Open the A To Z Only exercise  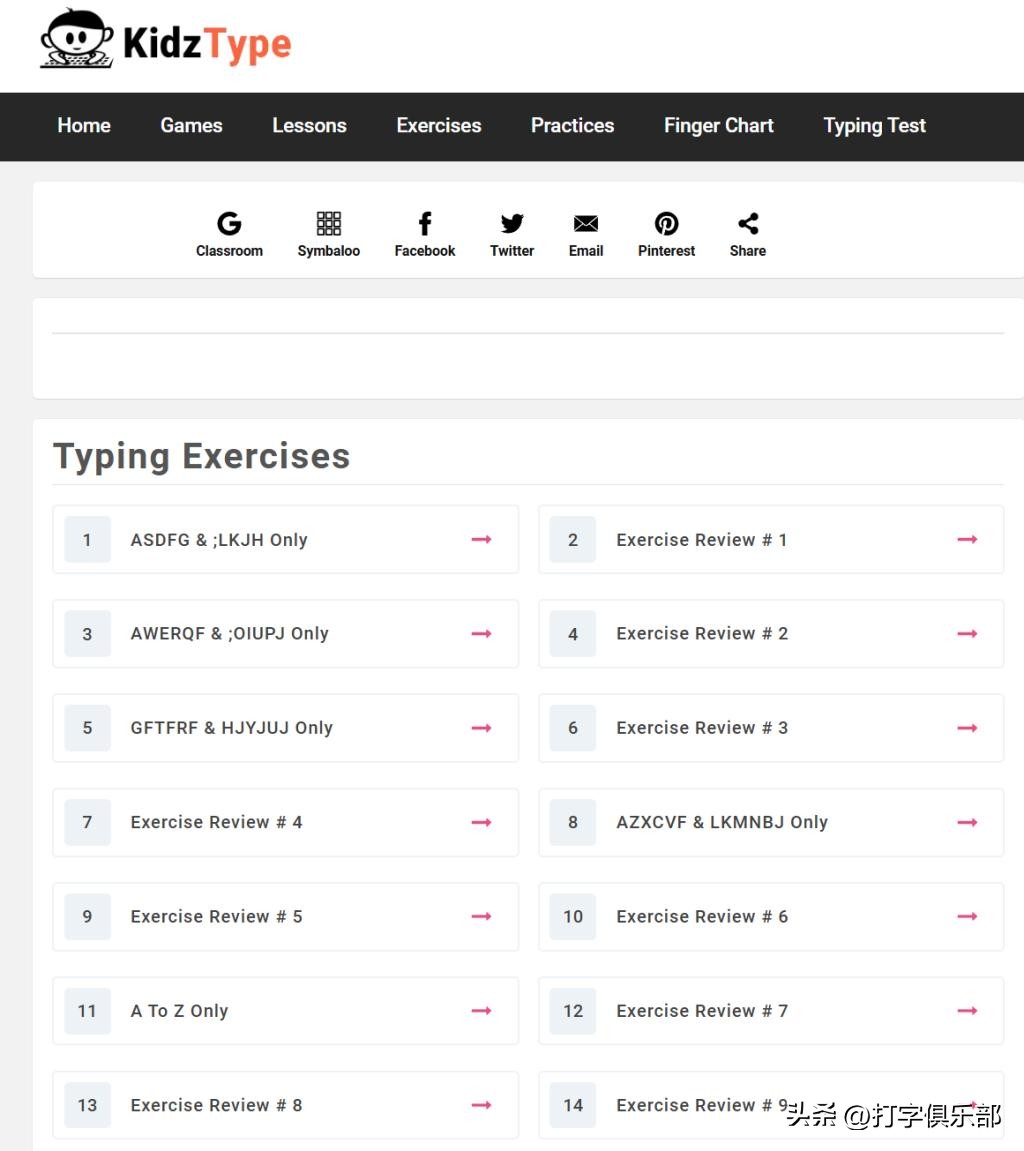tap(179, 1011)
